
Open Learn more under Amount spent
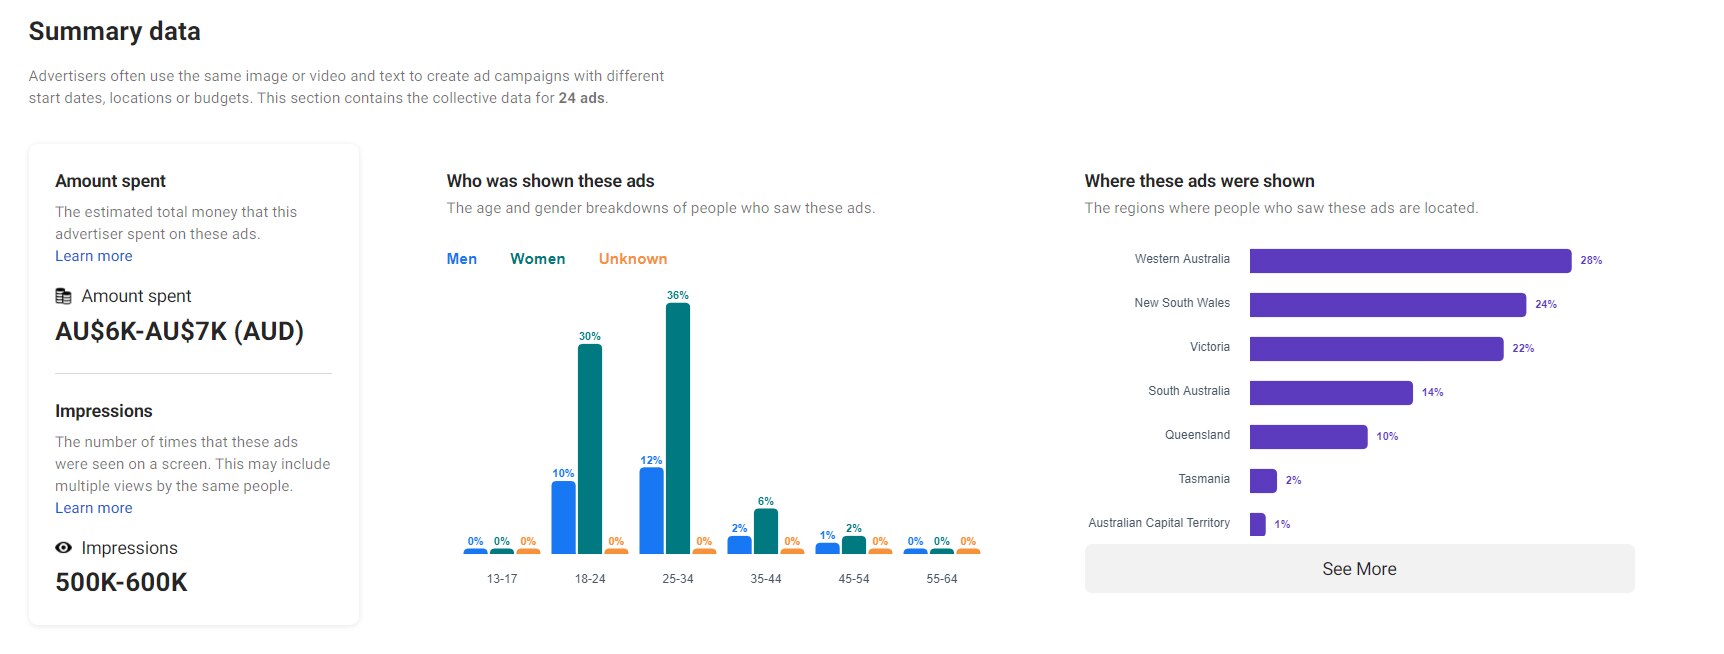pos(93,255)
